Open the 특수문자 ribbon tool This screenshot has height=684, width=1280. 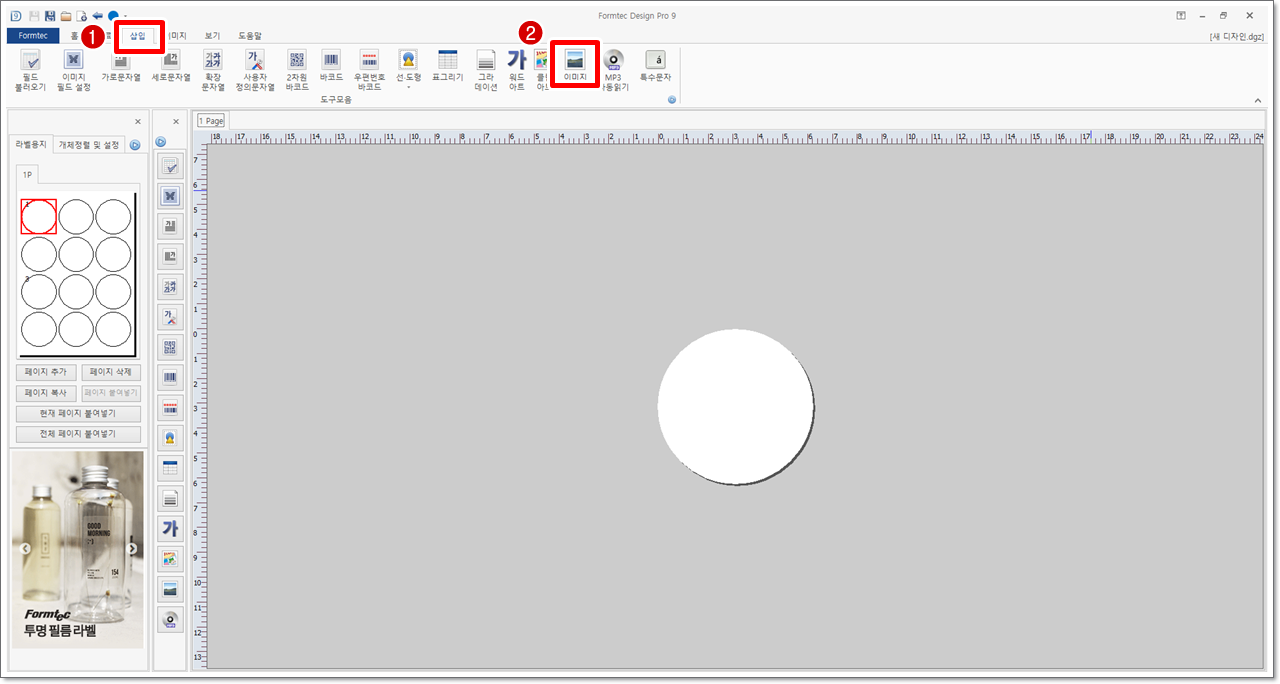tap(656, 66)
